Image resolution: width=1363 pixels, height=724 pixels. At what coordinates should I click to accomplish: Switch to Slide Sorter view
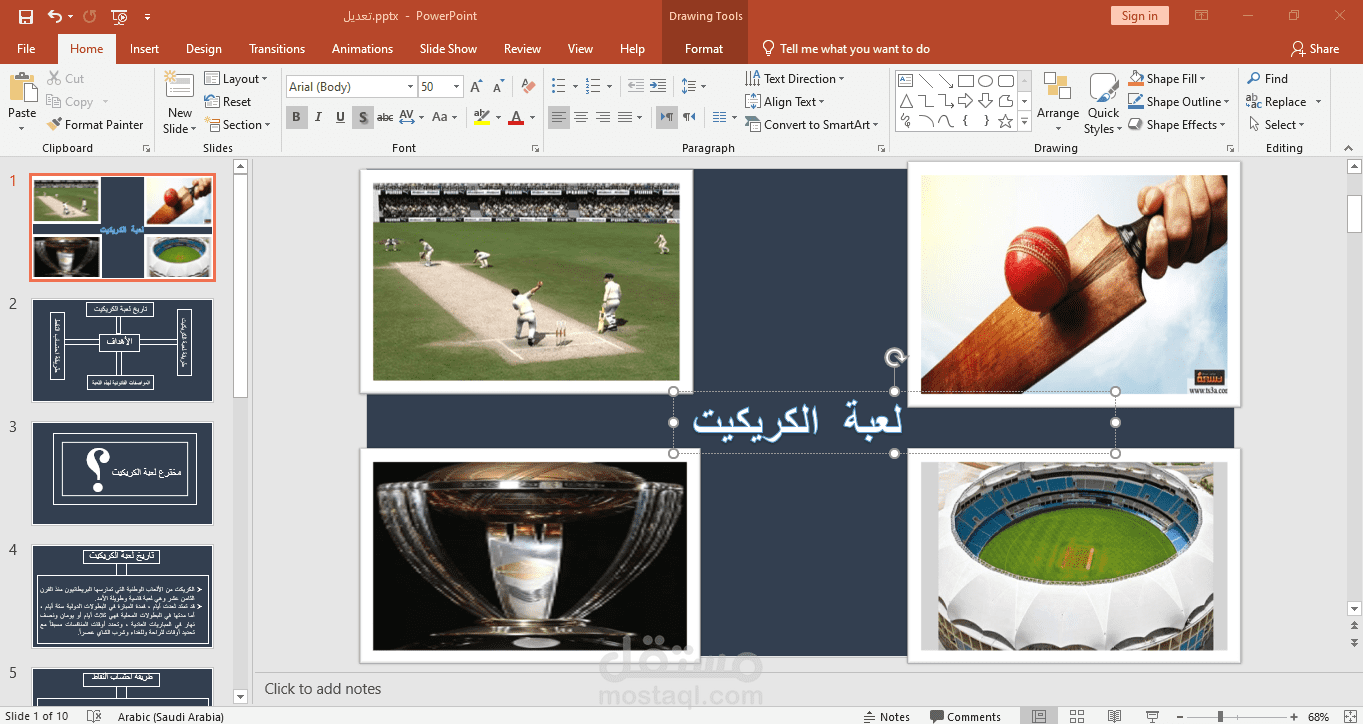pos(1077,716)
